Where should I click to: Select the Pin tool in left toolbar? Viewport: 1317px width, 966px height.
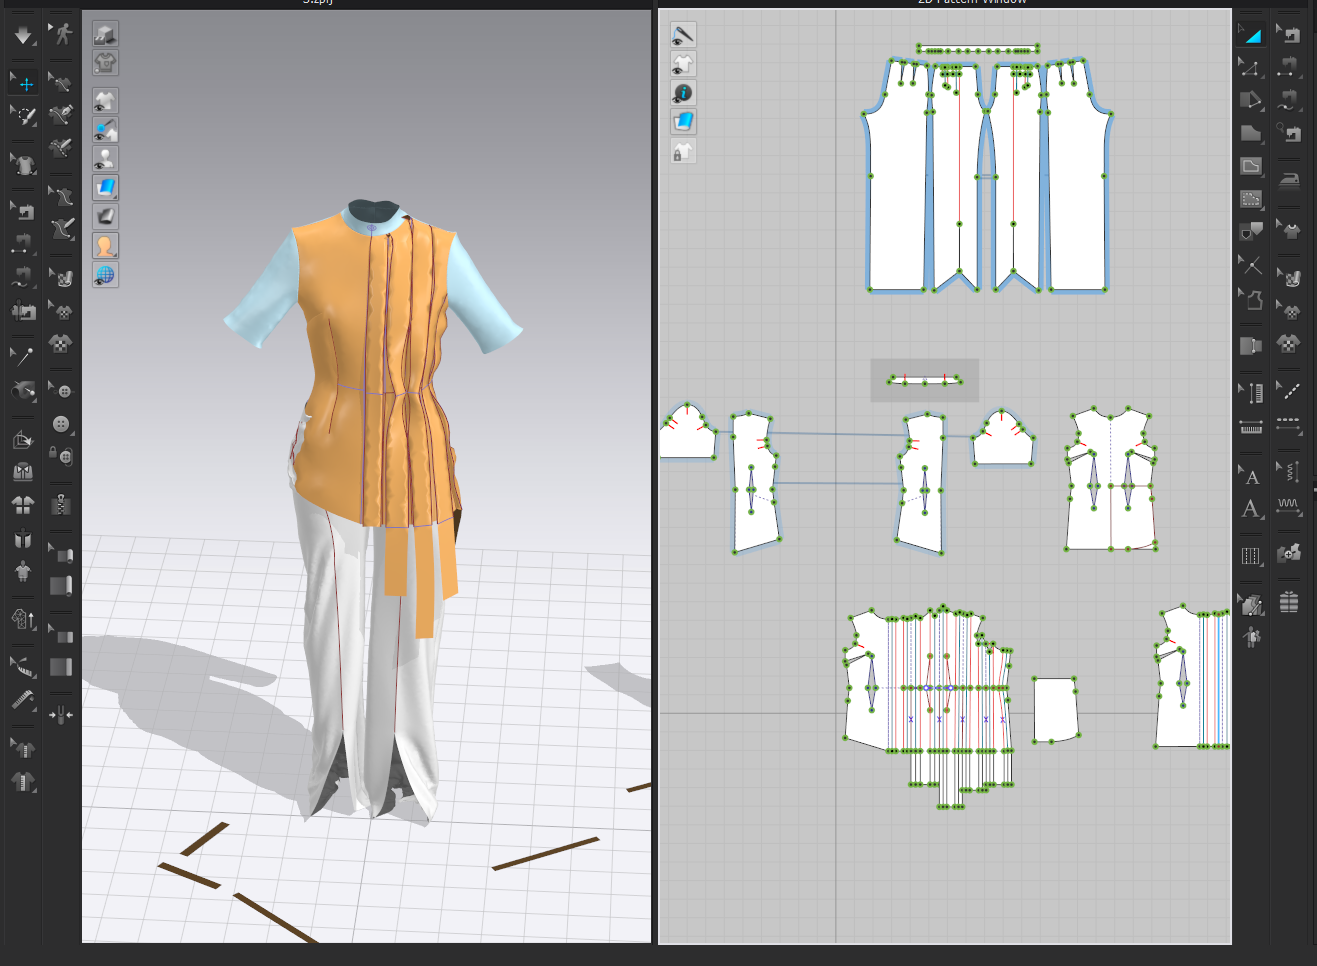tap(22, 356)
